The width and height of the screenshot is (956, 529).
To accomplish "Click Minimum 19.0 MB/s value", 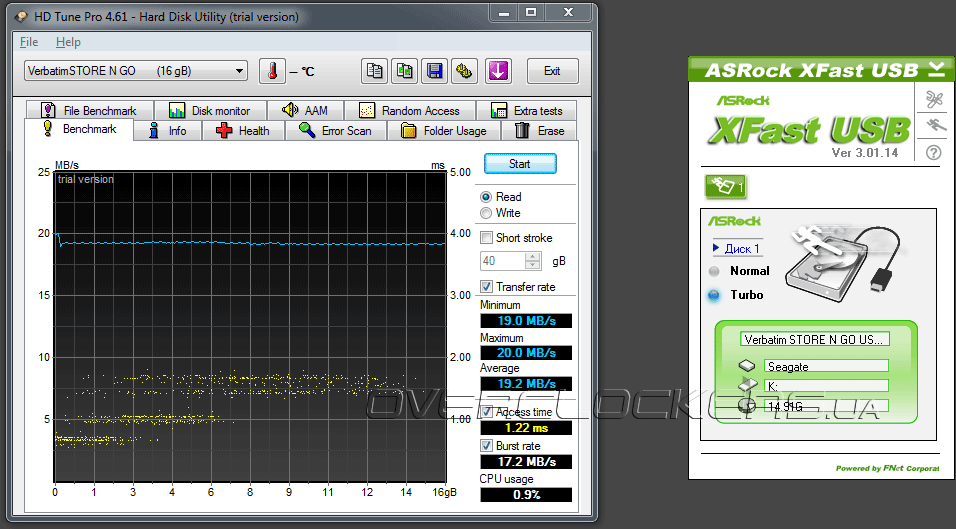I will (x=526, y=321).
